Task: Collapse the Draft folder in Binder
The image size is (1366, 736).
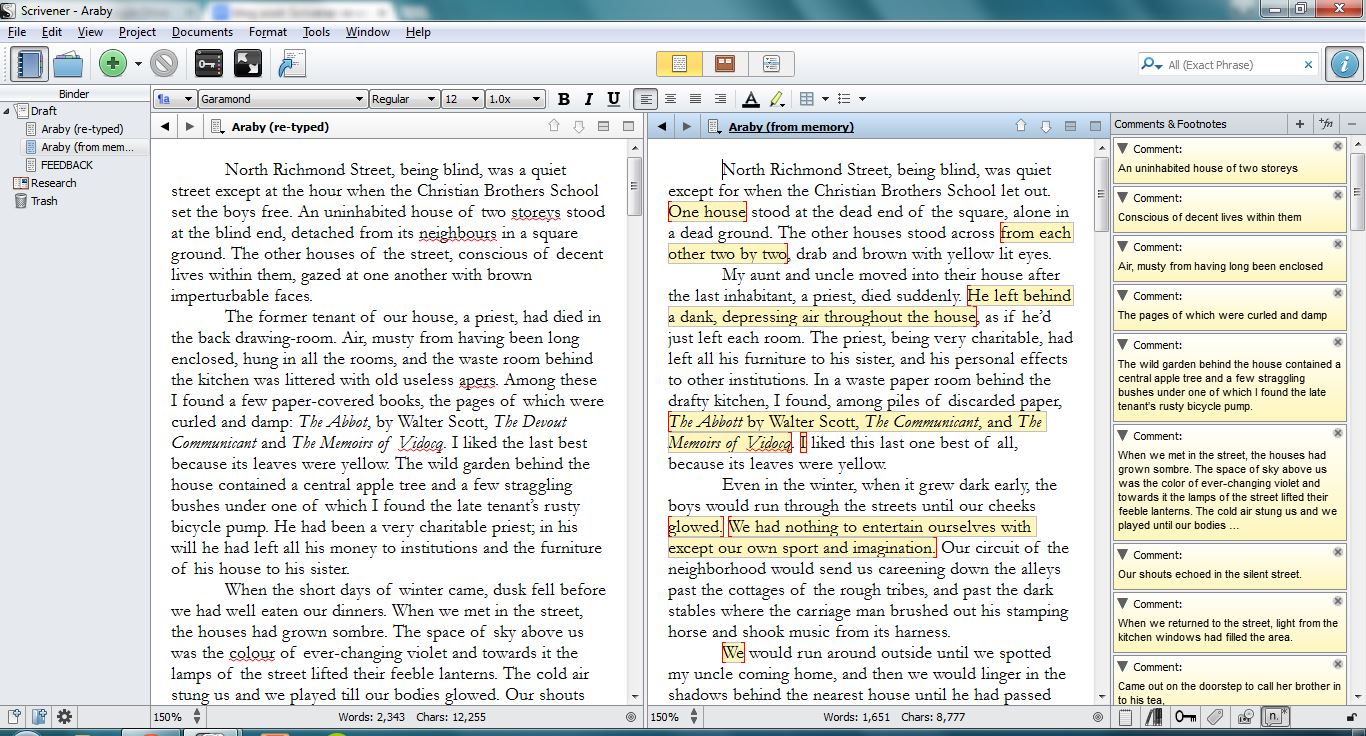Action: [x=7, y=111]
